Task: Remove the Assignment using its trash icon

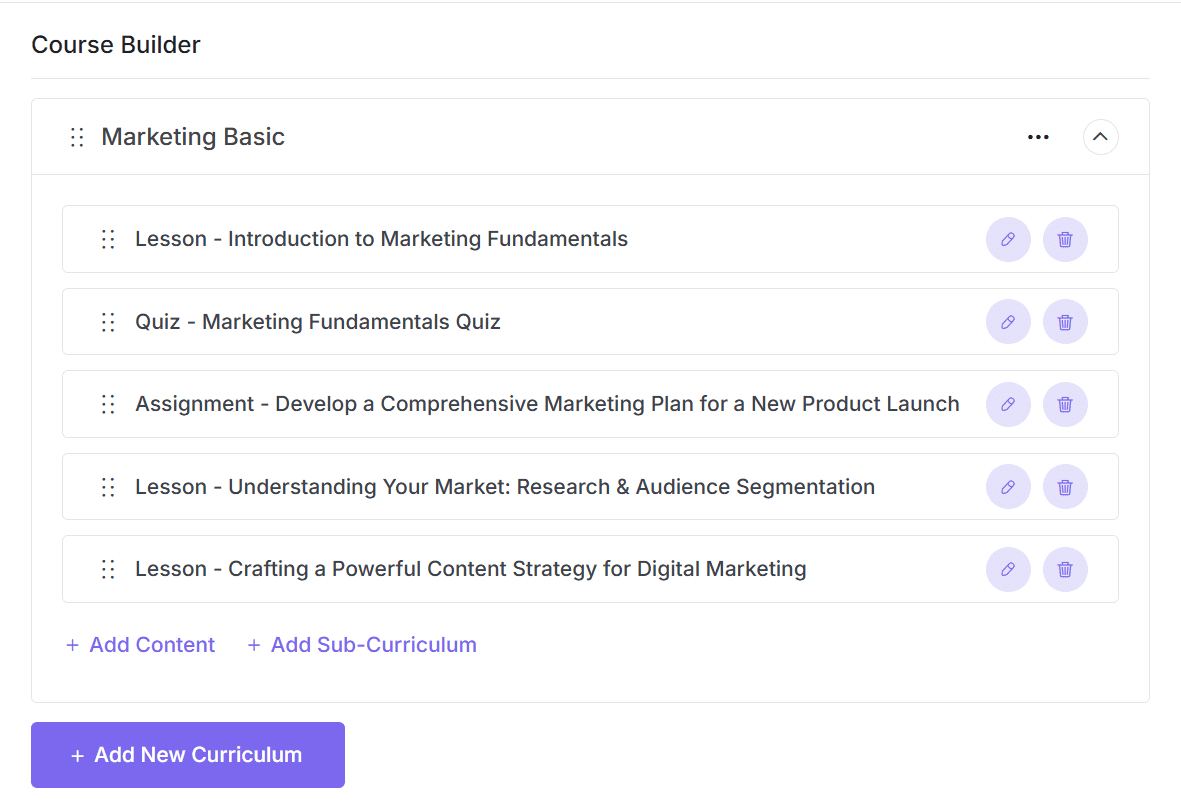Action: click(x=1065, y=404)
